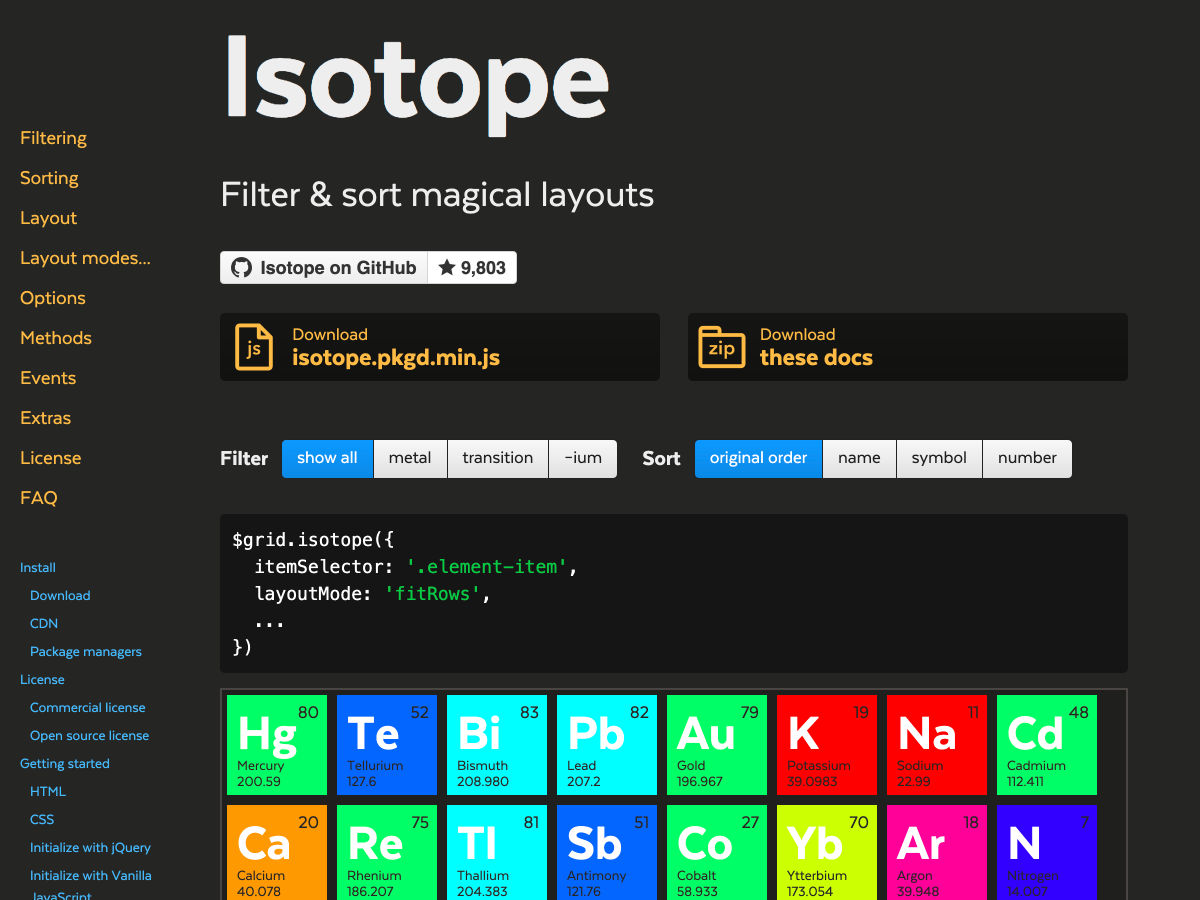Screen dimensions: 1200x900
Task: Toggle the '-ium' filter button
Action: pyautogui.click(x=583, y=458)
